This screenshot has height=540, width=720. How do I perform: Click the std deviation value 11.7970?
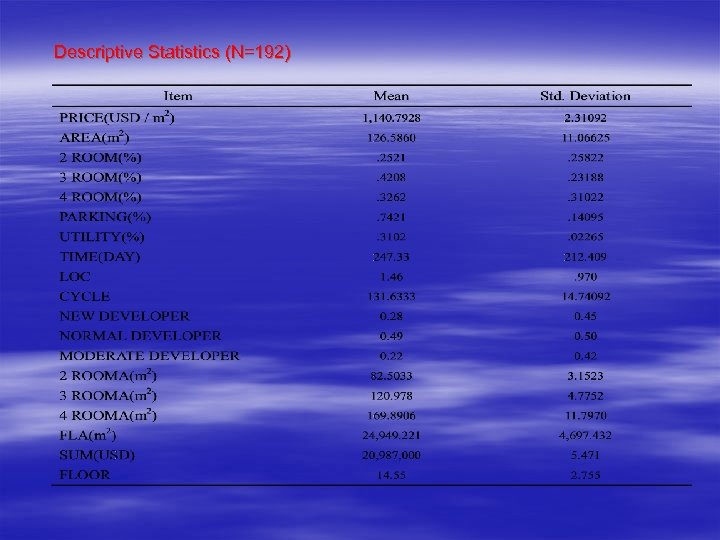click(x=585, y=416)
